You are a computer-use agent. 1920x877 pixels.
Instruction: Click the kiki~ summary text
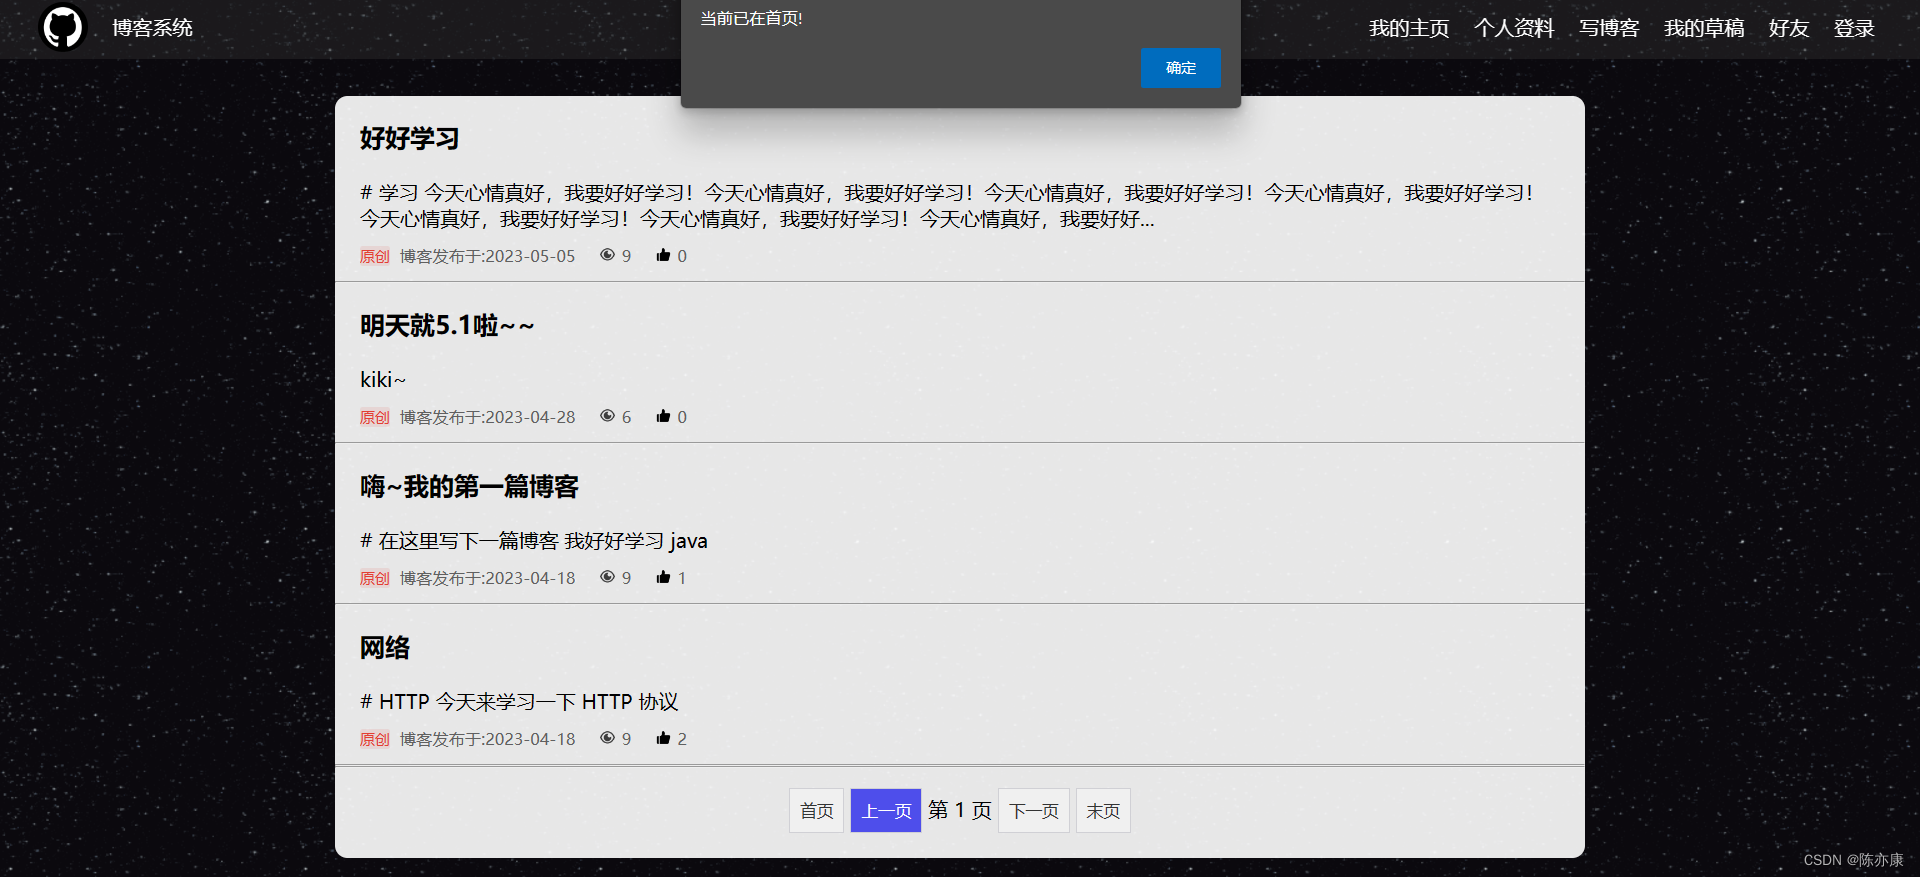(x=383, y=380)
